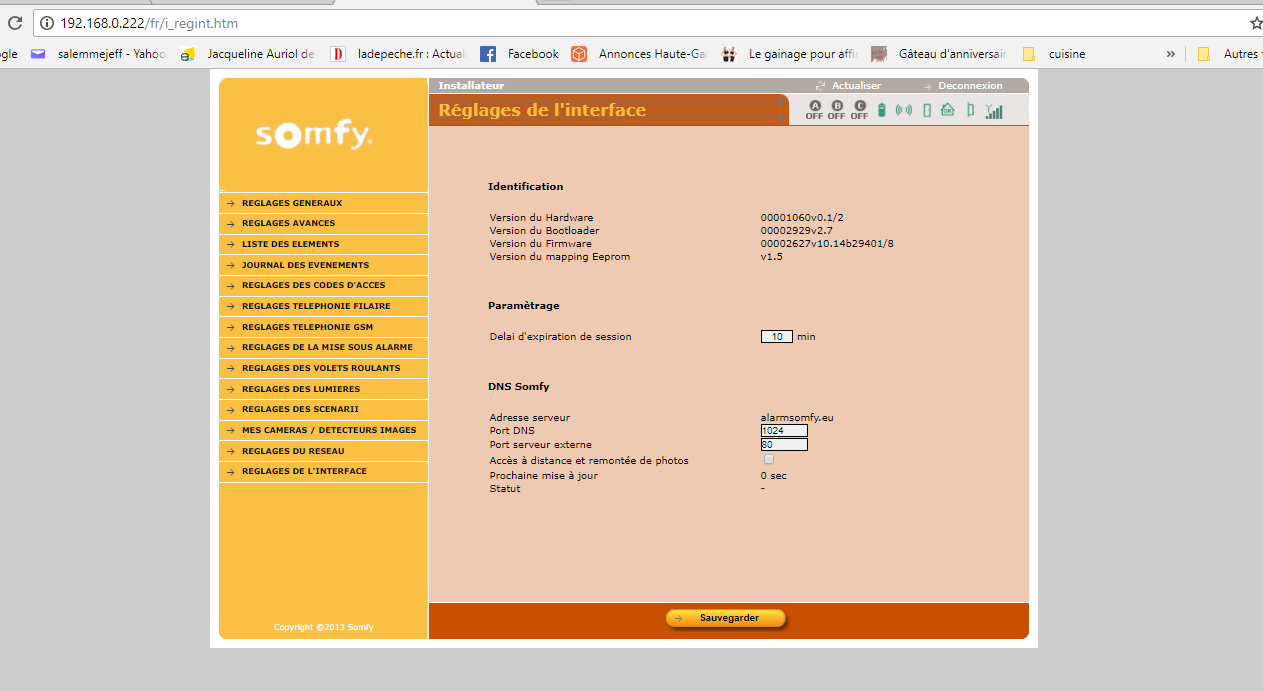
Task: Open REGLAGES DES LUMIERES menu
Action: (323, 389)
